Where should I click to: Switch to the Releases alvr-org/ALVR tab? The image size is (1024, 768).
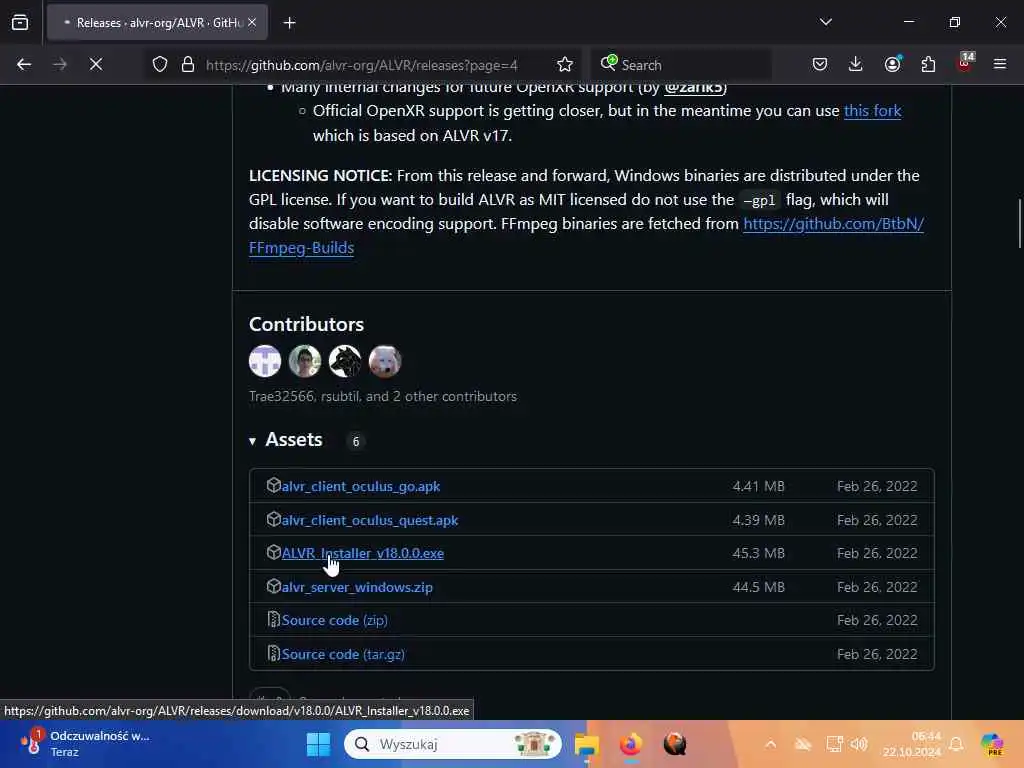[x=157, y=23]
